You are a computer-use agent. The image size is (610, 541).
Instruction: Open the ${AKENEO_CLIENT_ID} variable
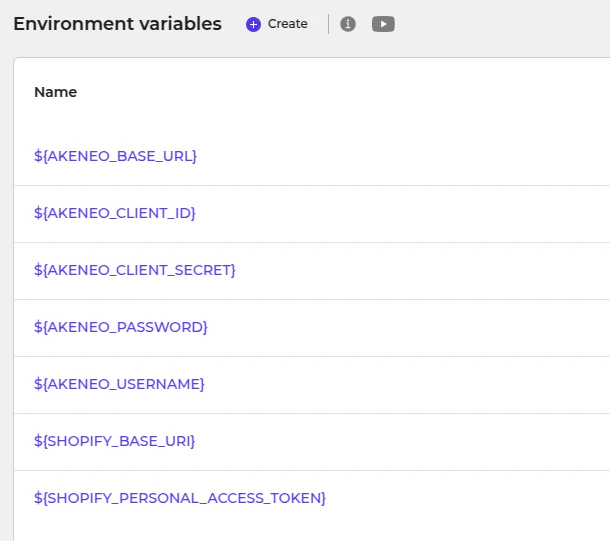point(115,213)
